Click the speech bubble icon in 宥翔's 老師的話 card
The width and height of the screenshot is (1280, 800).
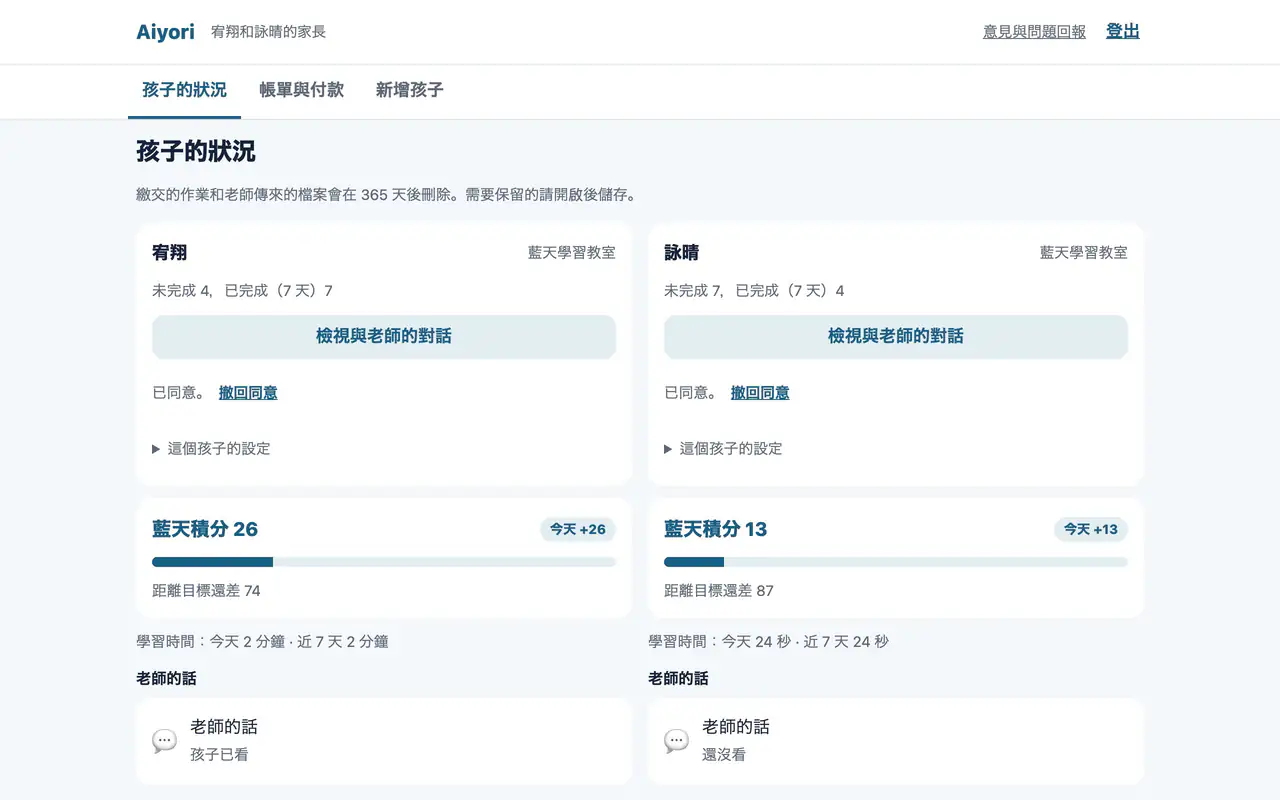pos(165,741)
